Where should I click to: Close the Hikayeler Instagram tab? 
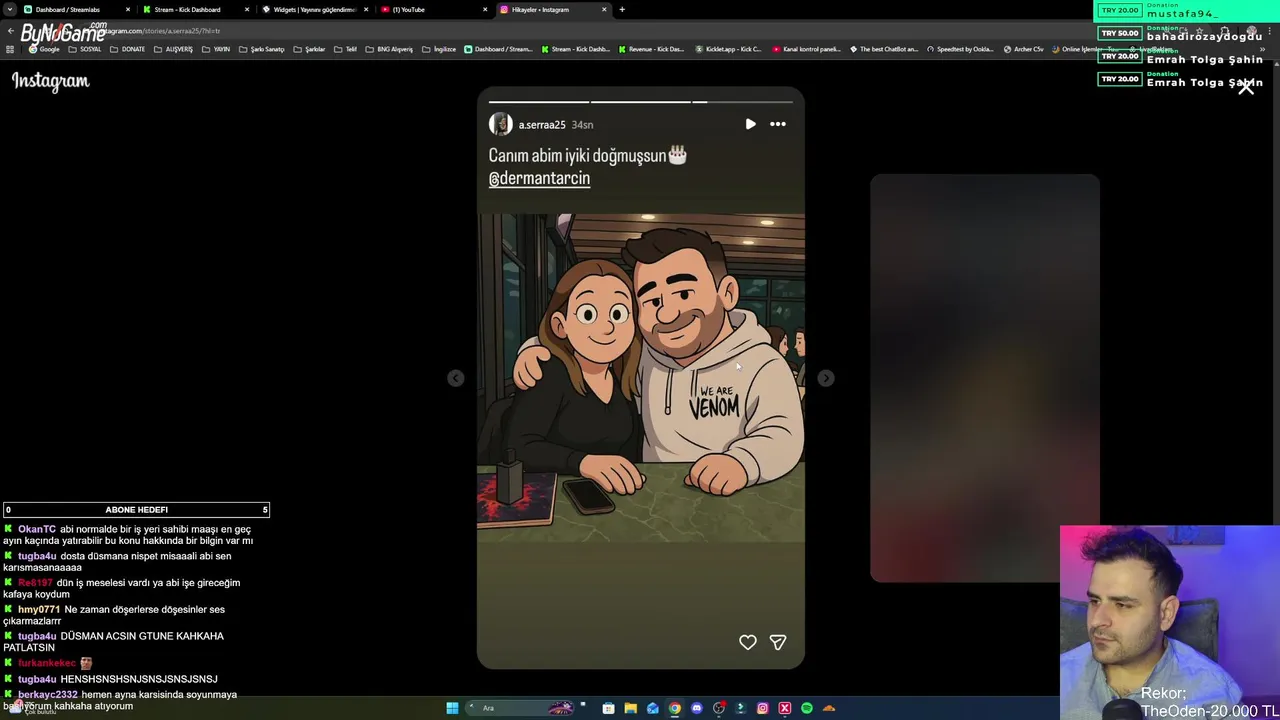click(x=604, y=10)
